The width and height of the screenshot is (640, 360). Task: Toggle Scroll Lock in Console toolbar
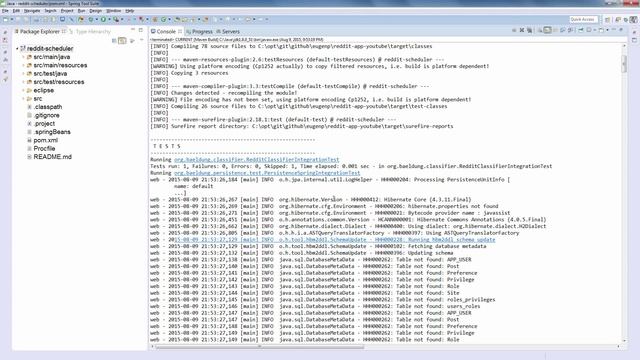(x=547, y=30)
